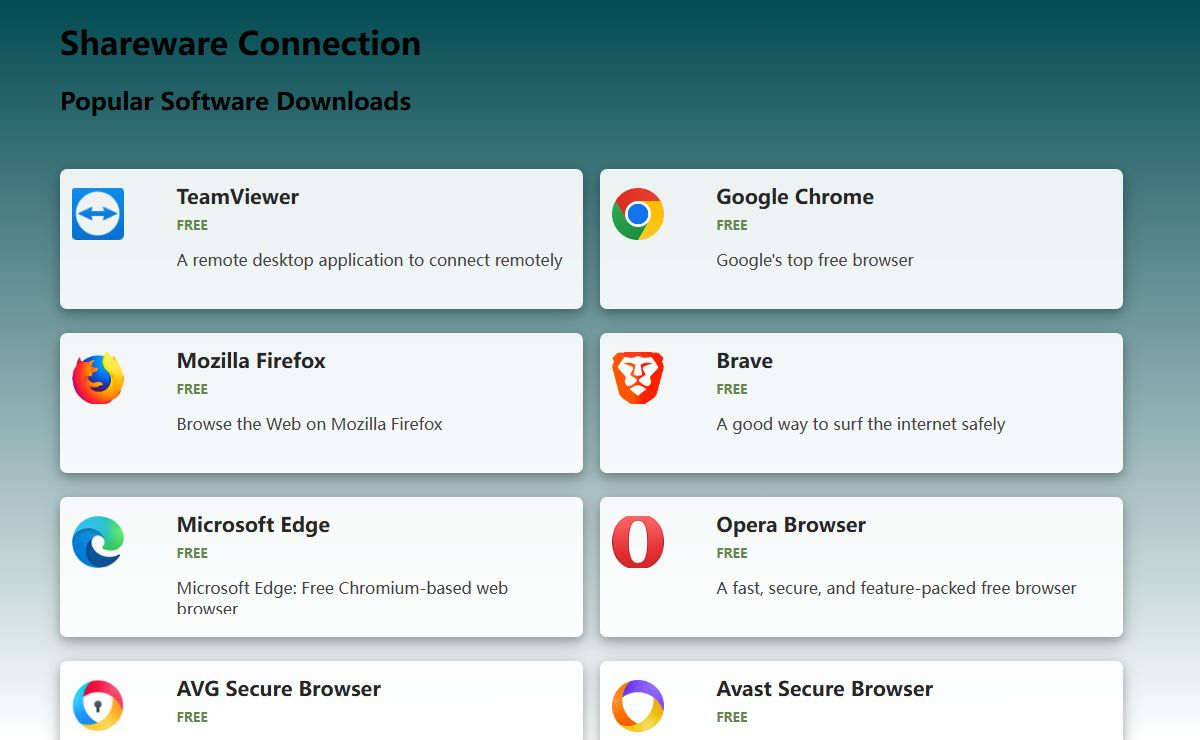Click the Shareware Connection site heading
The image size is (1200, 740).
(x=241, y=43)
